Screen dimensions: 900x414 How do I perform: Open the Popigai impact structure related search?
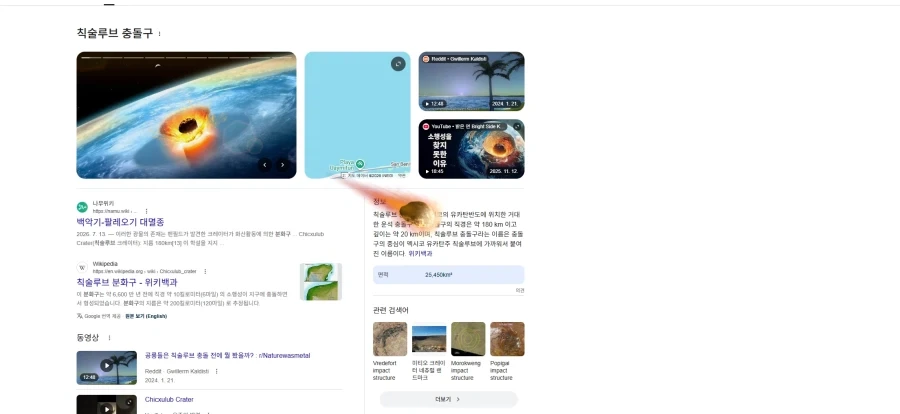click(x=507, y=351)
